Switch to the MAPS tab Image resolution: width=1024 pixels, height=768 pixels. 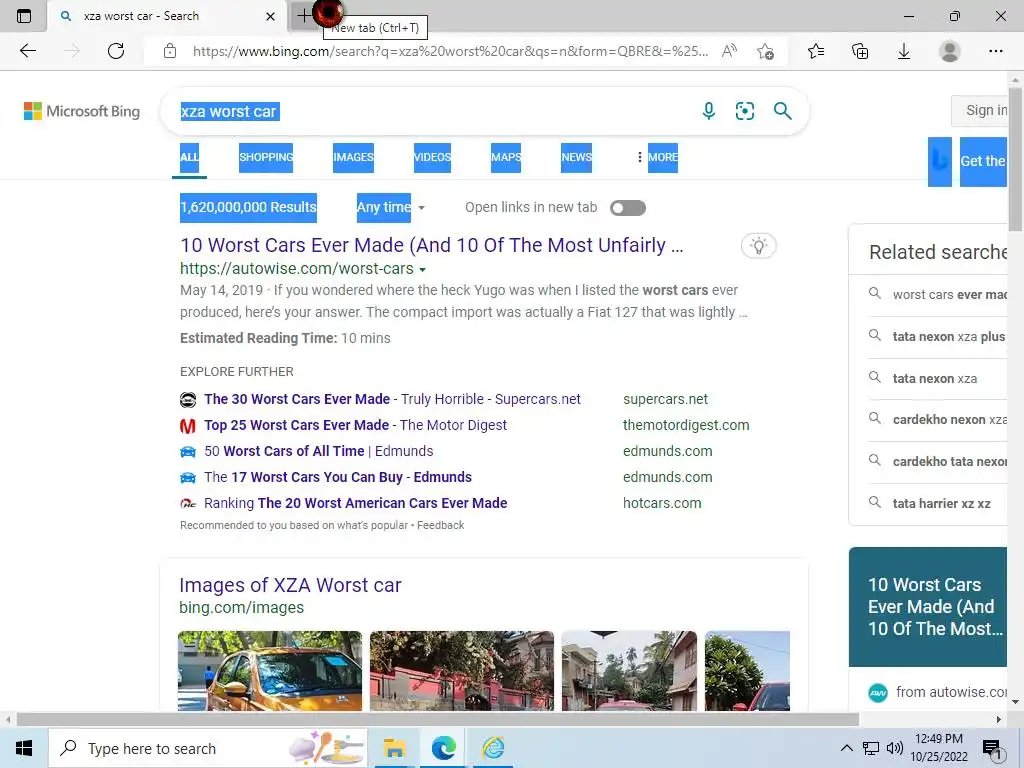coord(506,157)
